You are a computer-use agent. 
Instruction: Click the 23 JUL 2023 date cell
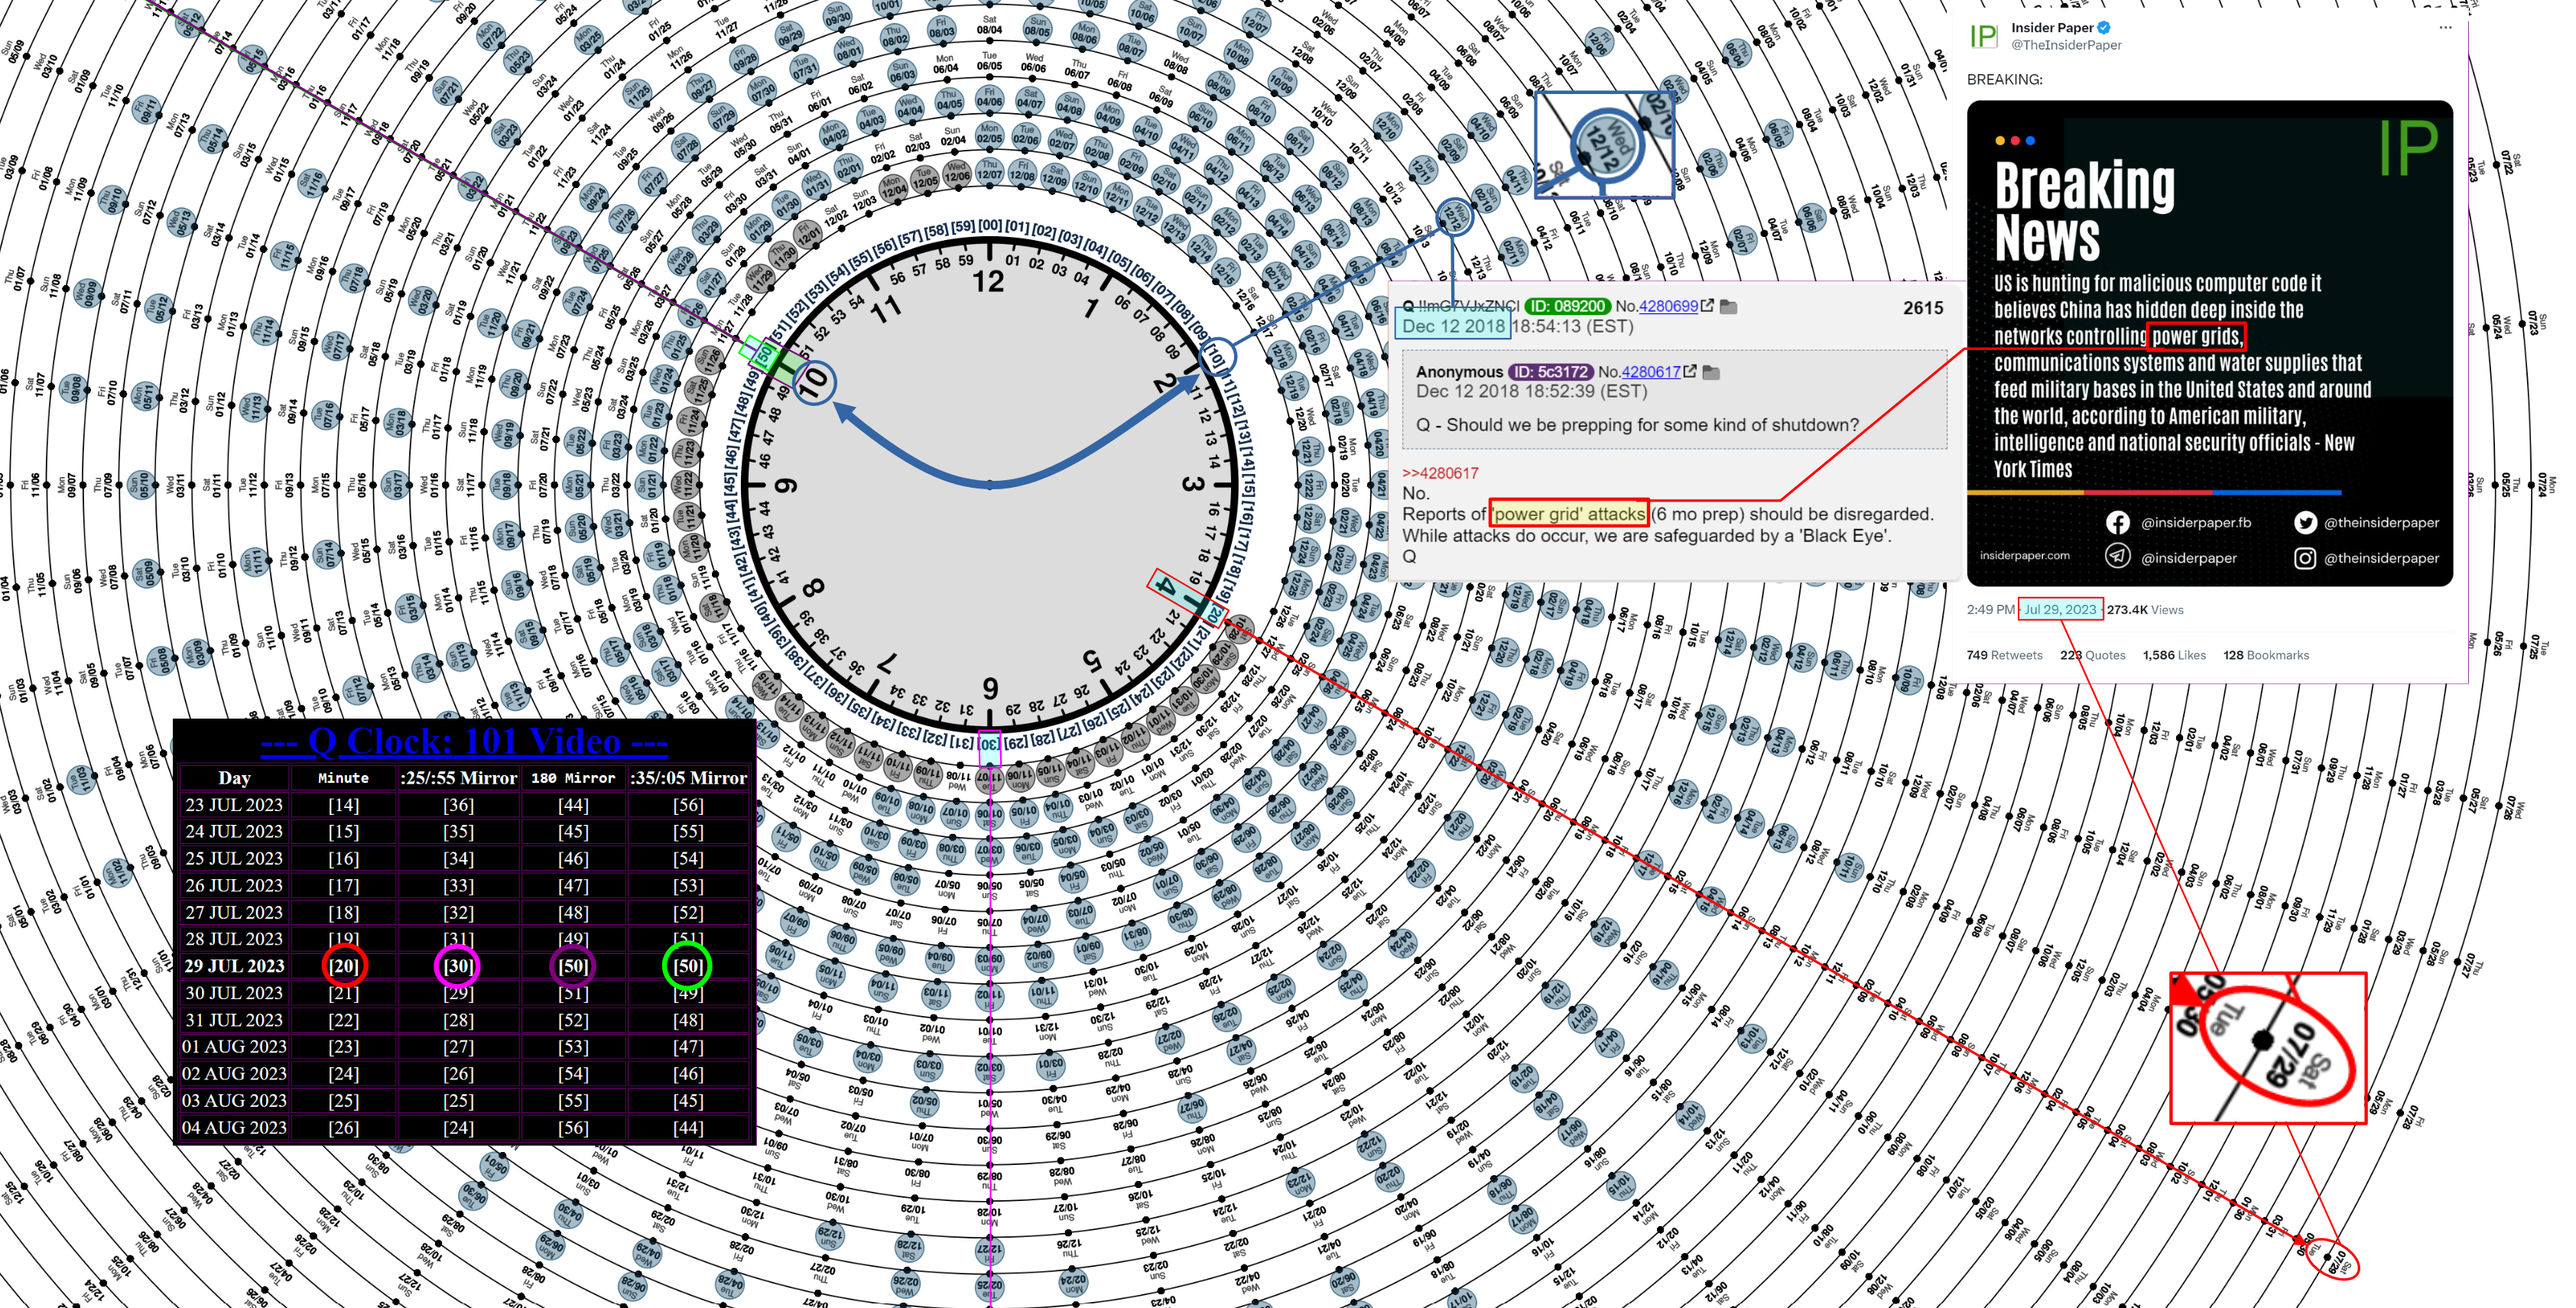pyautogui.click(x=234, y=804)
